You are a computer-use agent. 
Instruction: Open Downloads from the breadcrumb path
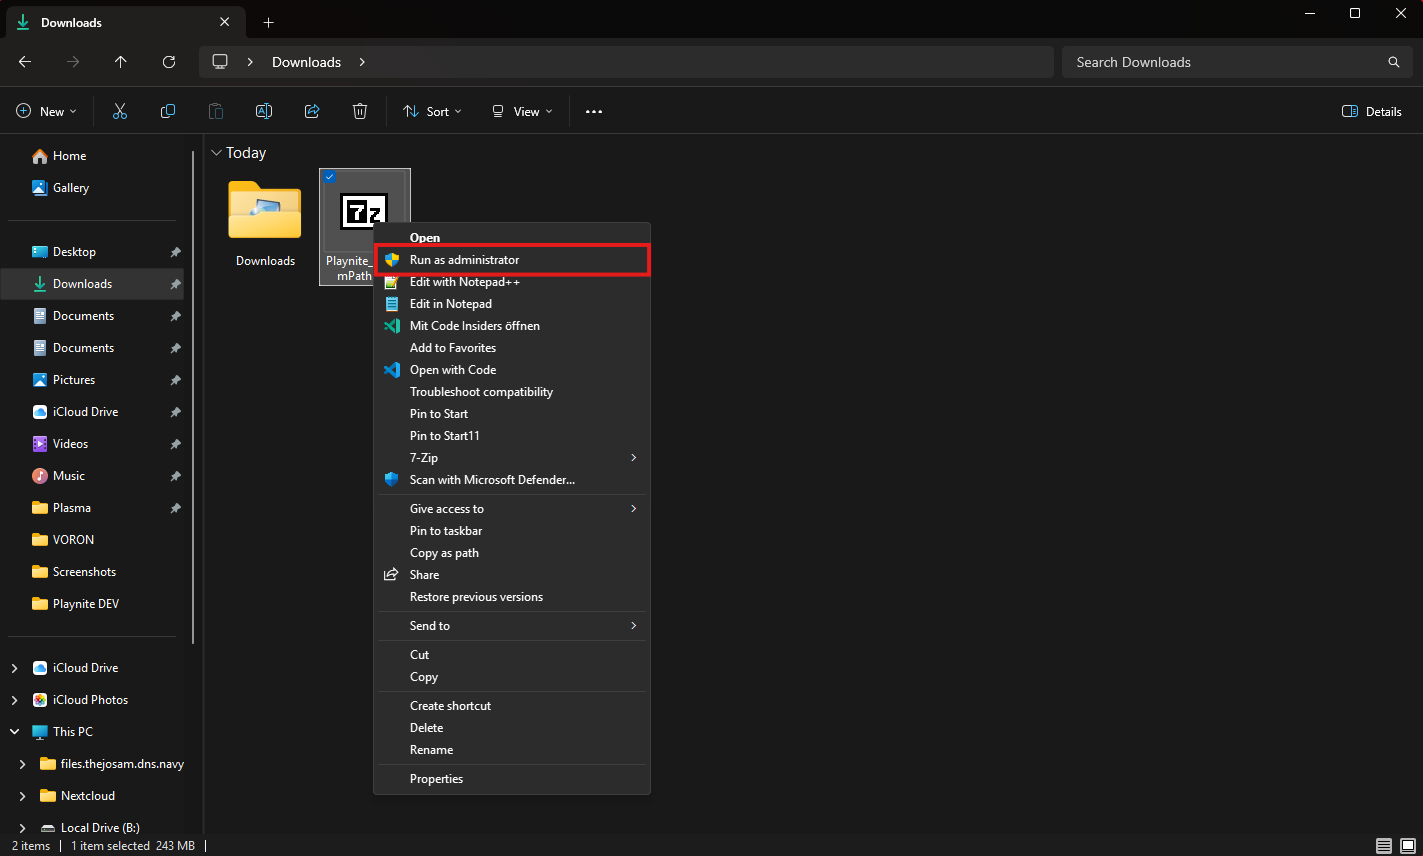tap(306, 61)
